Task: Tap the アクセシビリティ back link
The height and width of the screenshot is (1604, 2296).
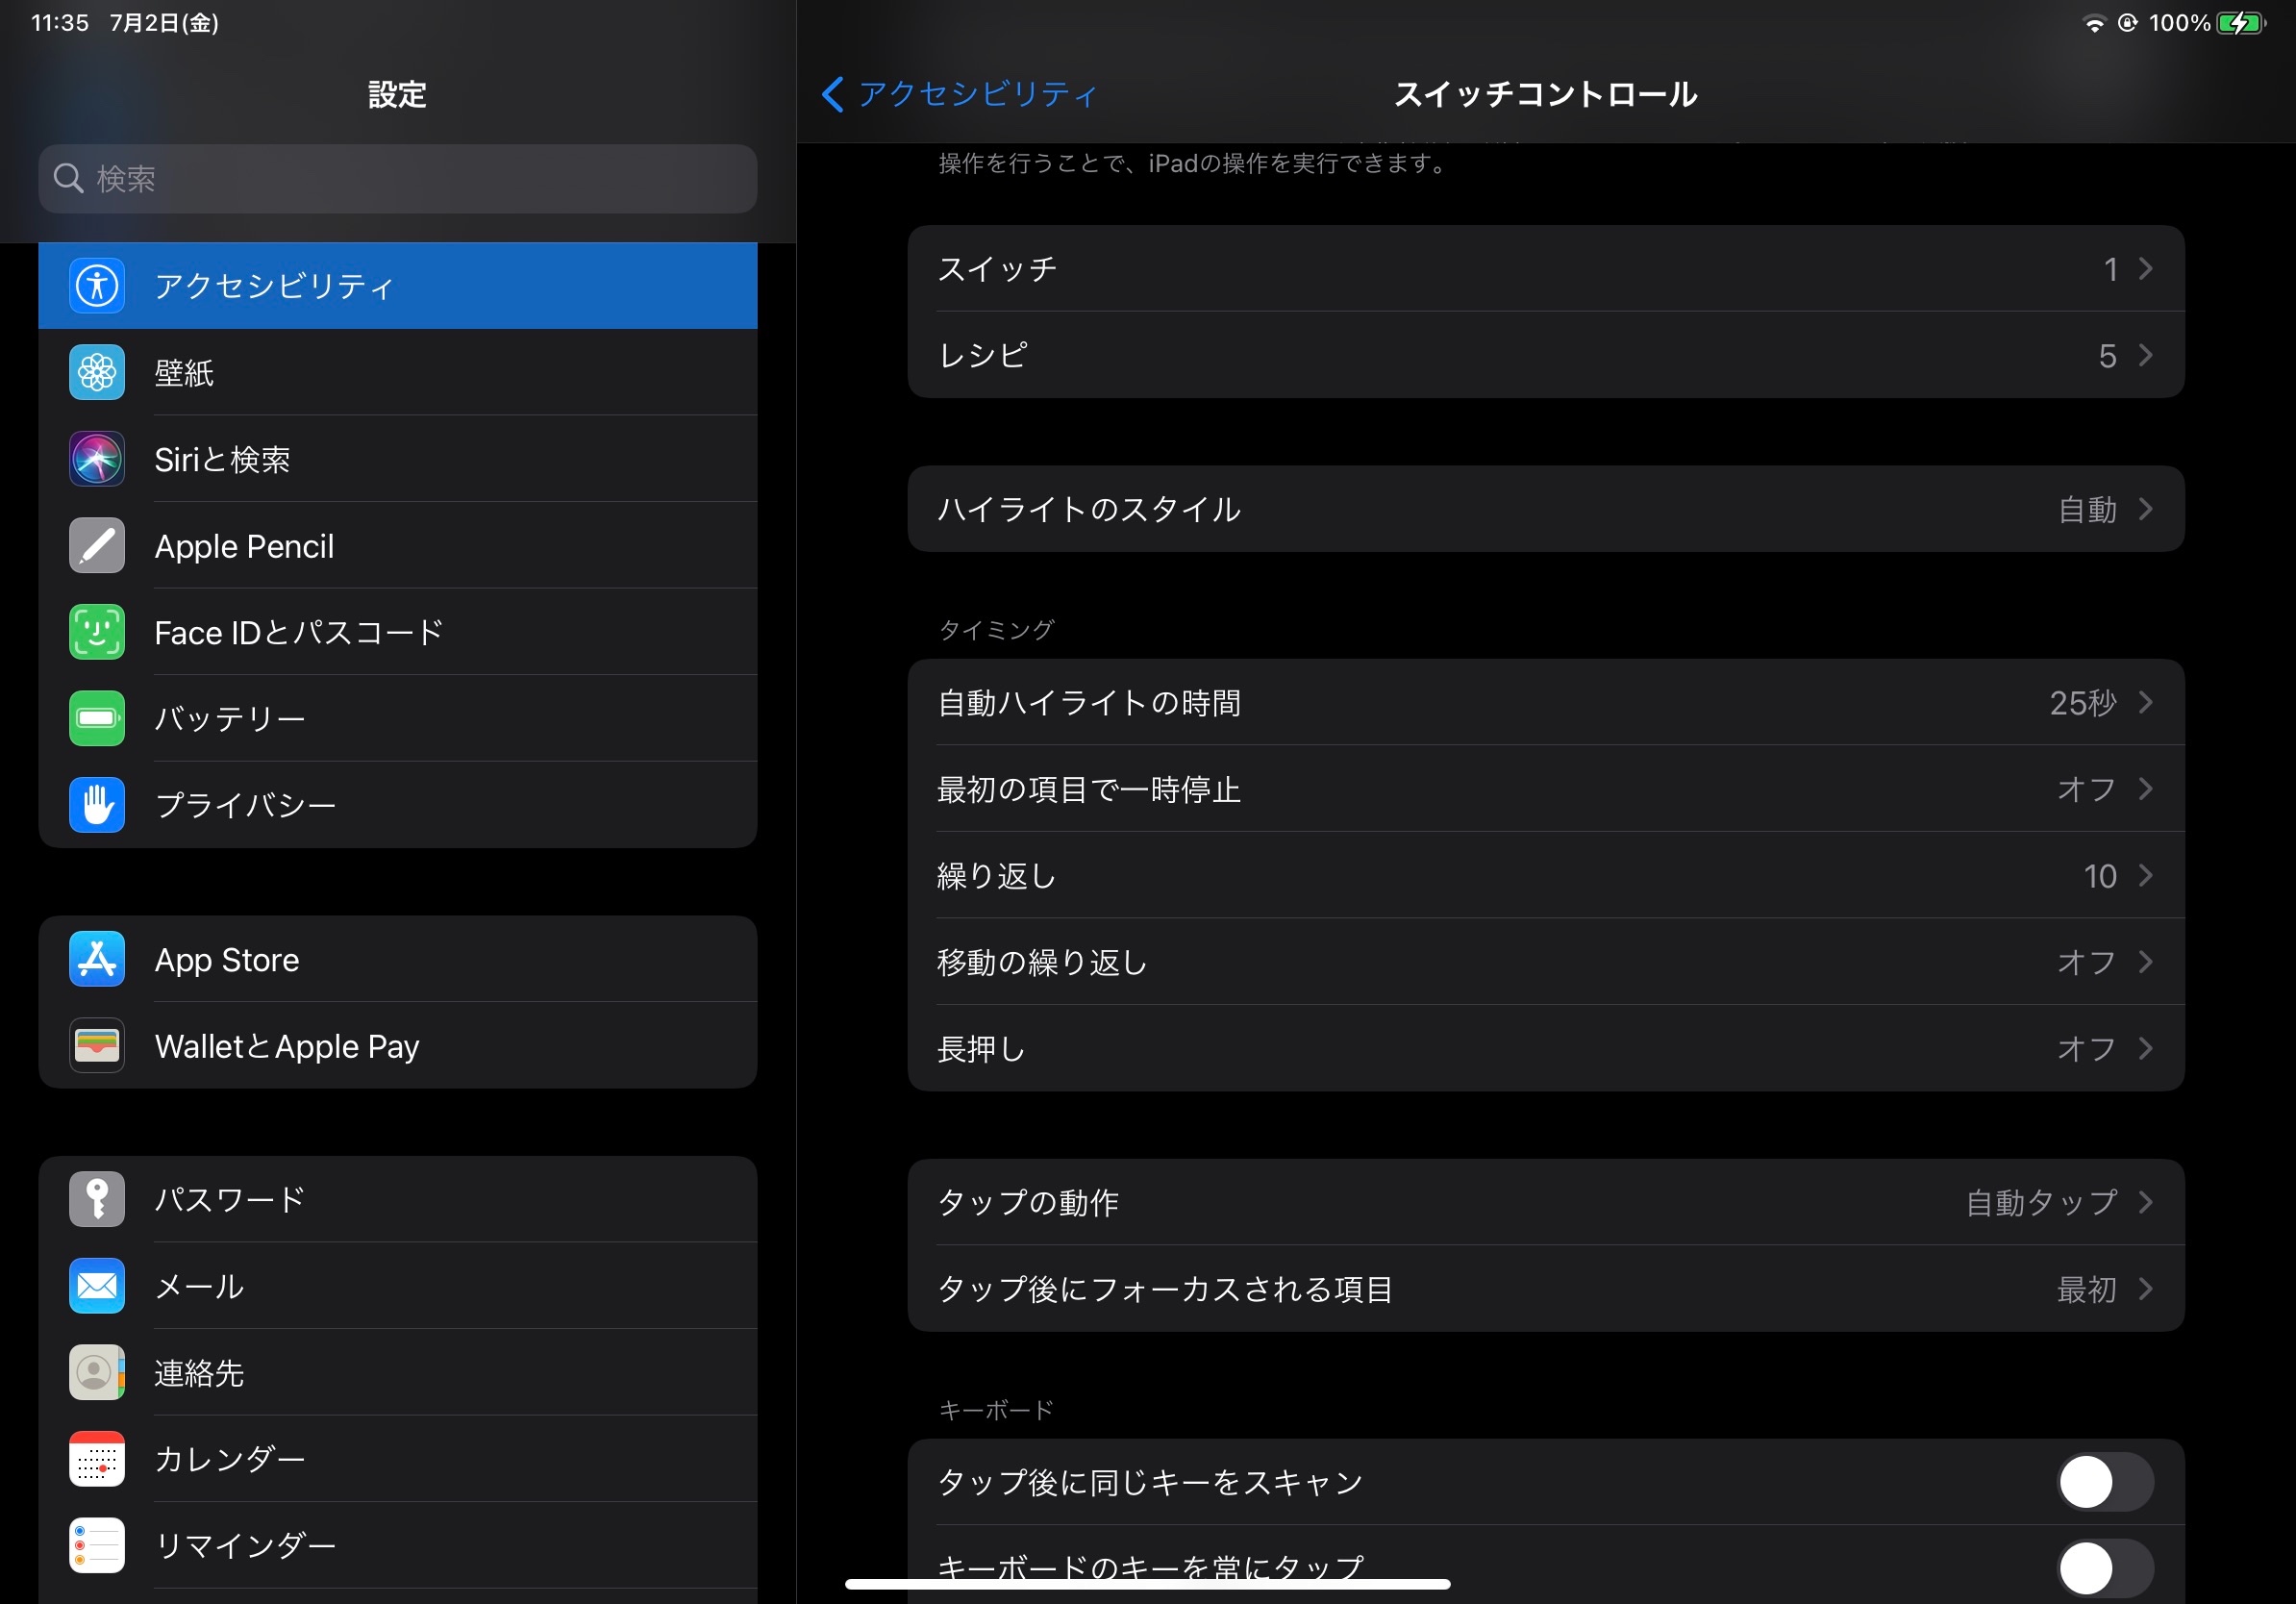Action: pos(957,93)
